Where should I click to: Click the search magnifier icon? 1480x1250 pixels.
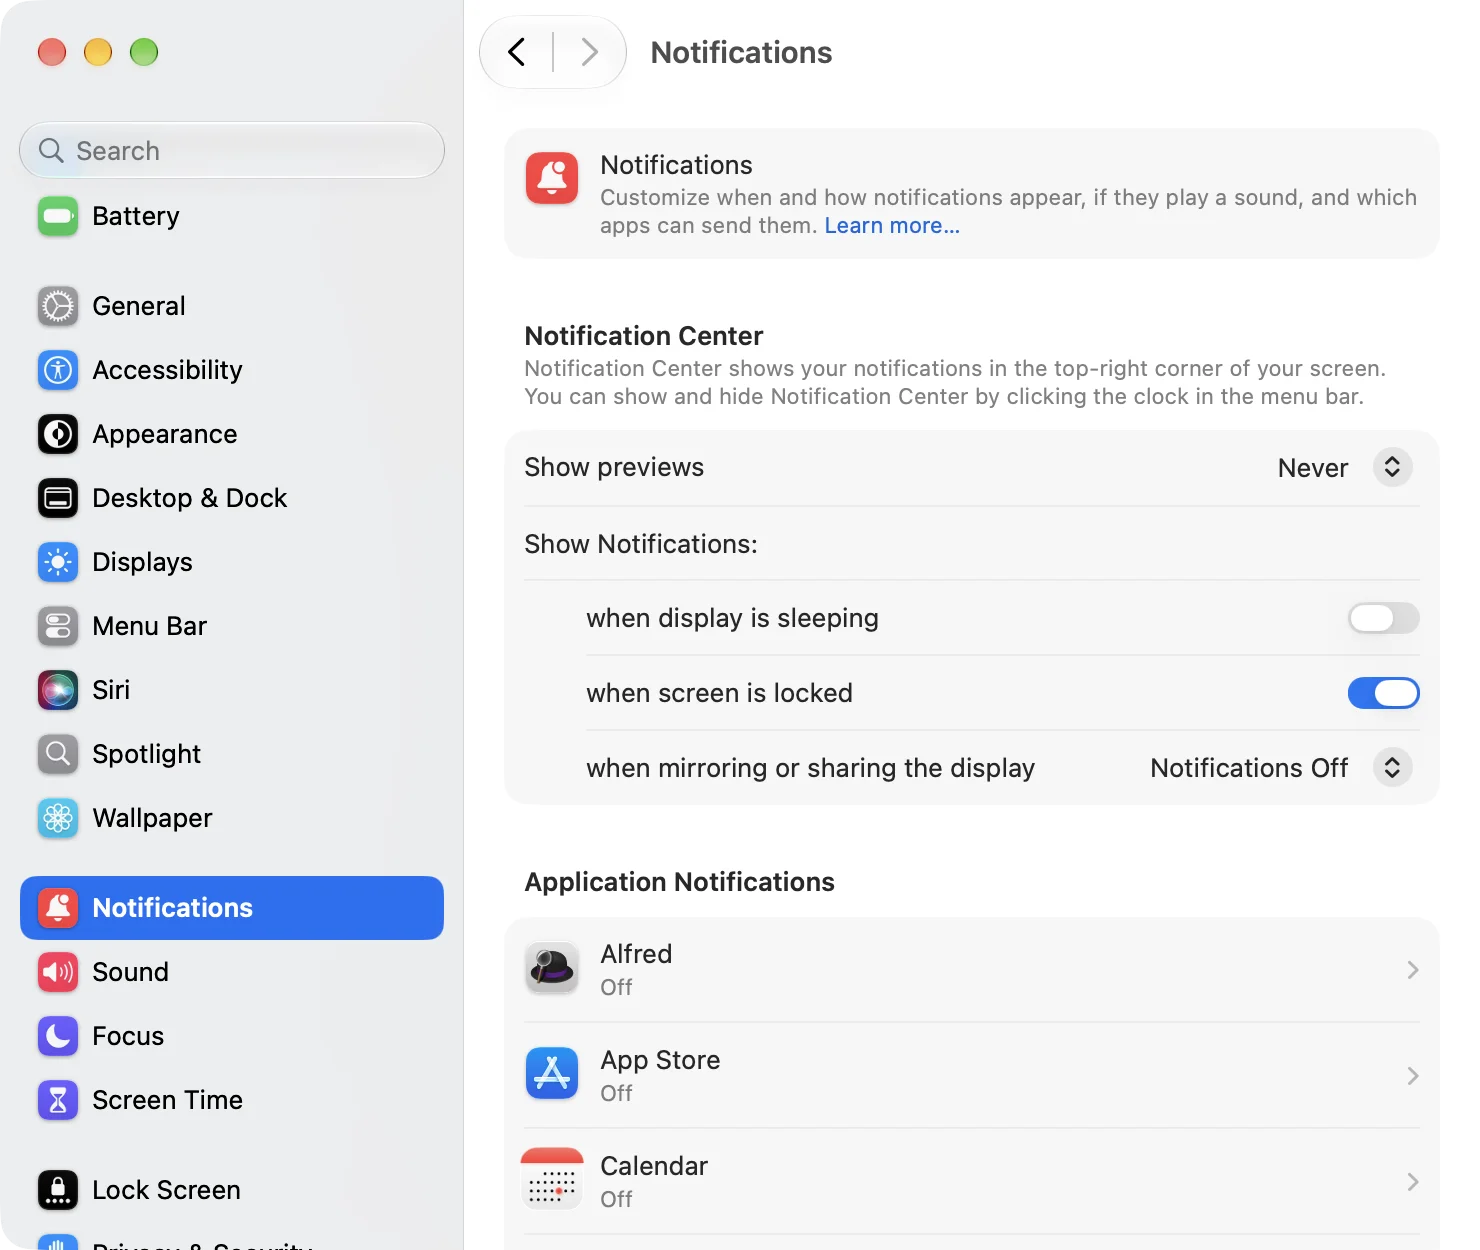click(51, 150)
